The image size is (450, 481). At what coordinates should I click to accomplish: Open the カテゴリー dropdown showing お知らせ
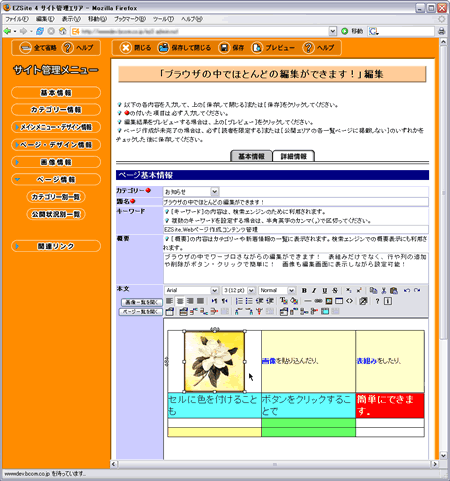pos(191,192)
